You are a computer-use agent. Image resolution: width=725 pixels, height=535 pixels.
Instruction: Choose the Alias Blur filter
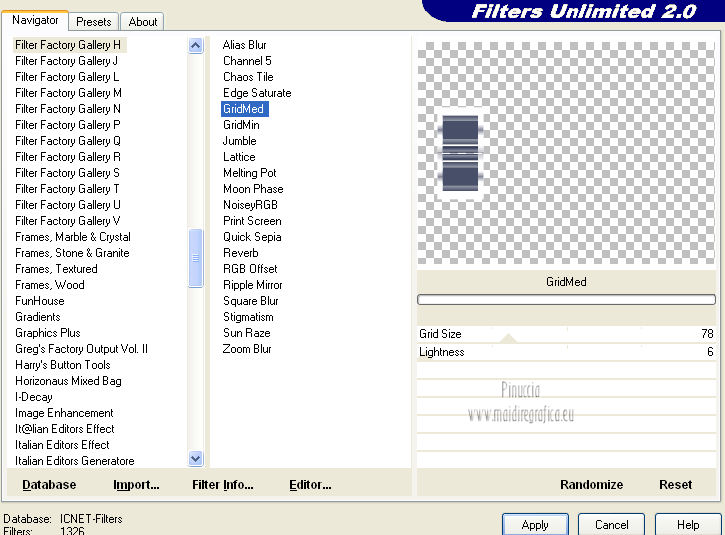pos(245,45)
